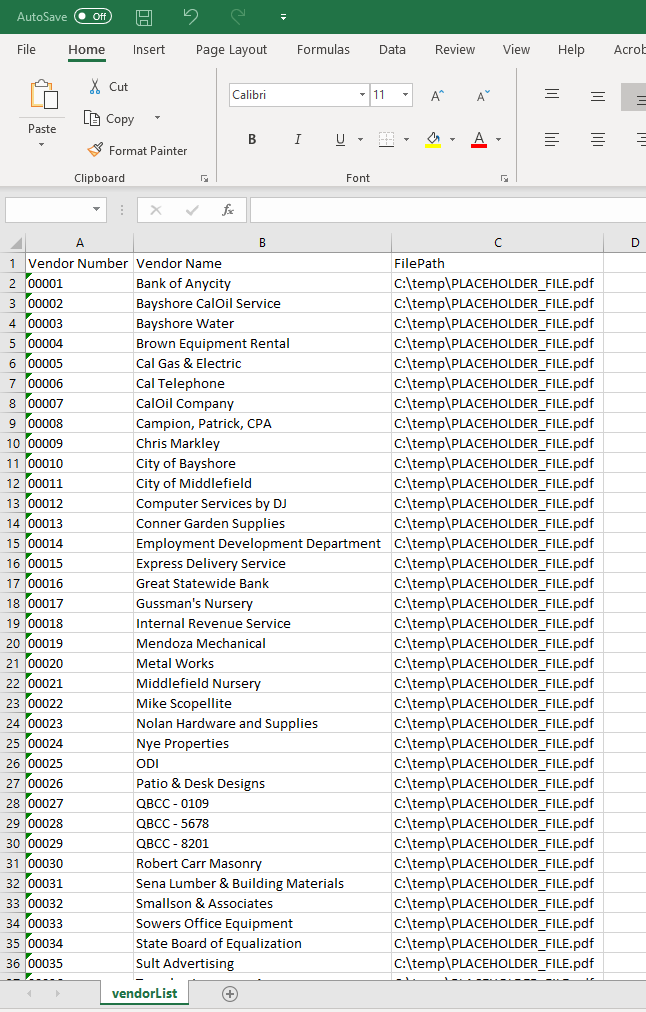
Task: Click the Format Painter brush icon
Action: (95, 150)
